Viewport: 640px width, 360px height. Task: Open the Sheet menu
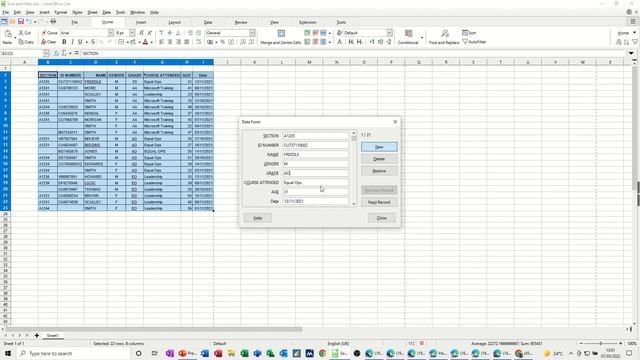coord(93,12)
